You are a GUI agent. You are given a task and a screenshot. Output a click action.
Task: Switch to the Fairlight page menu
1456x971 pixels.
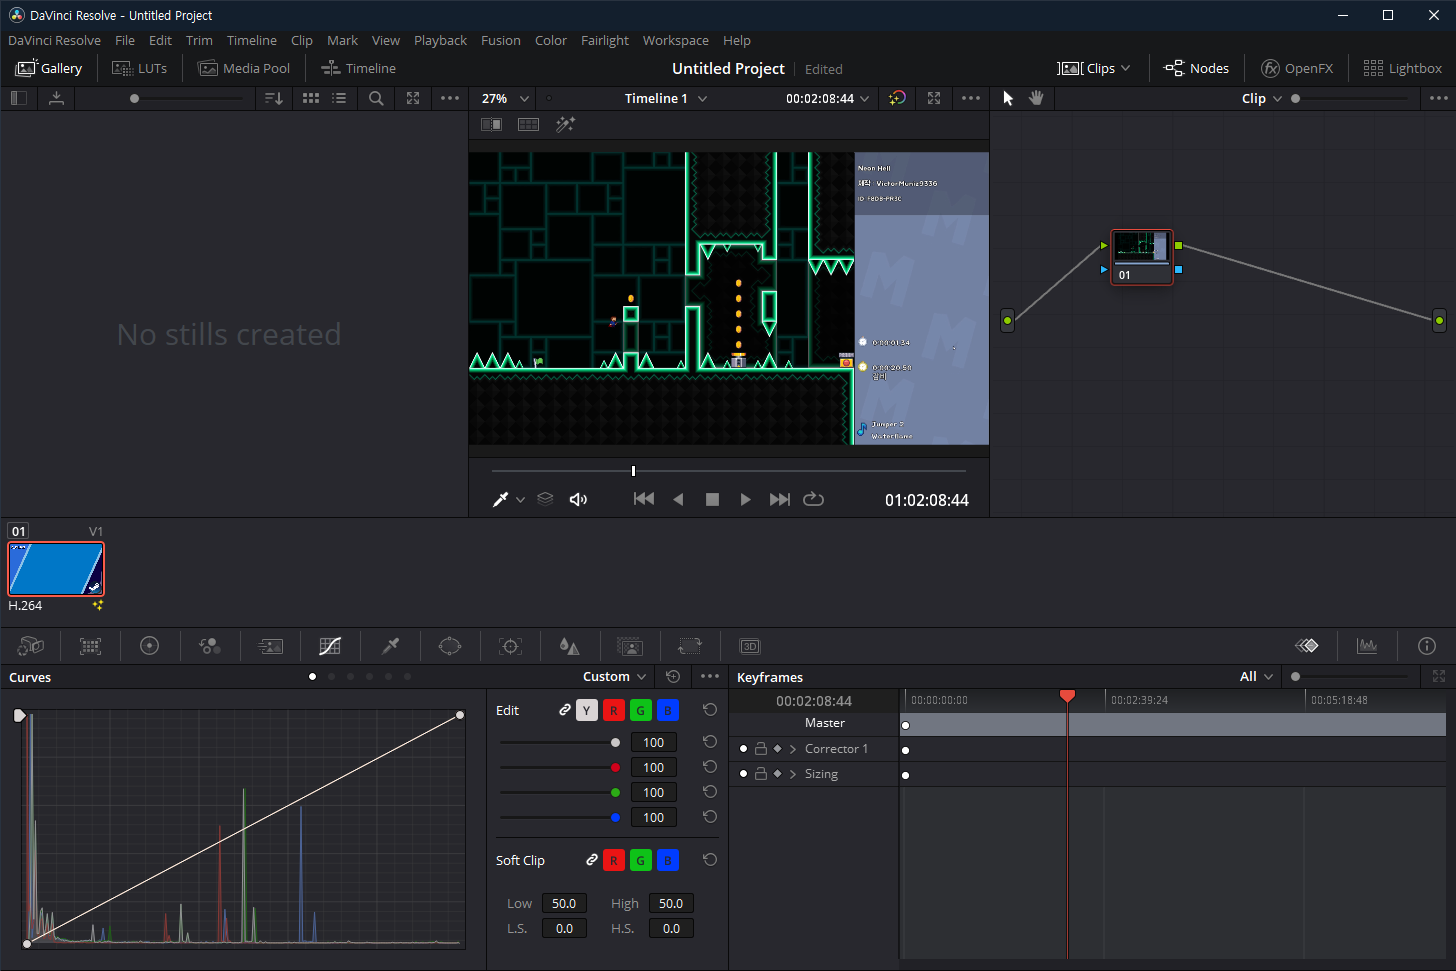(605, 40)
